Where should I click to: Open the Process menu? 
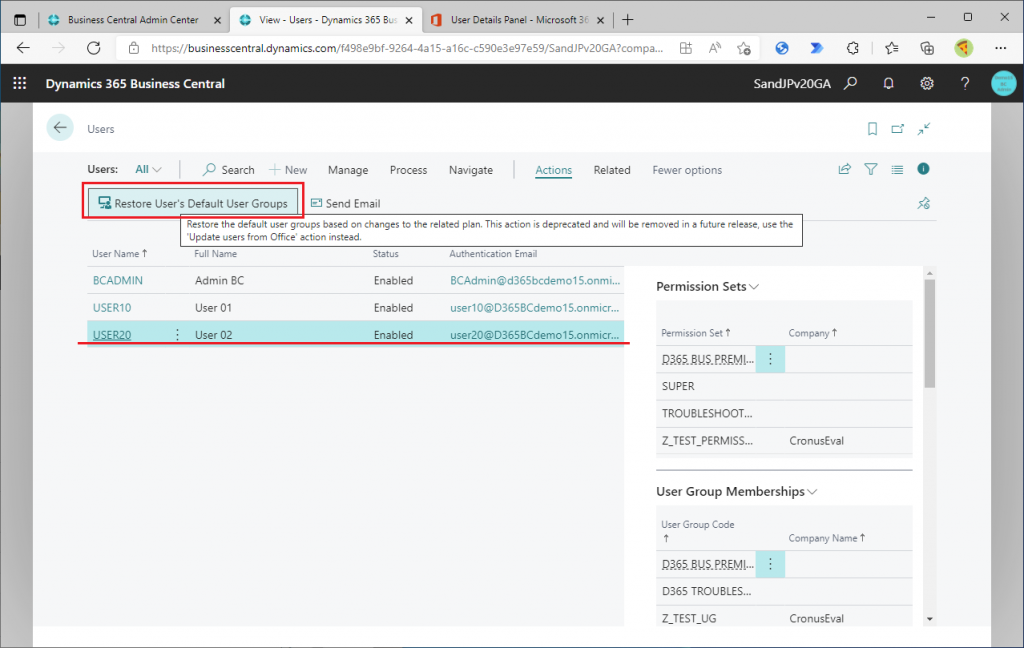coord(408,170)
